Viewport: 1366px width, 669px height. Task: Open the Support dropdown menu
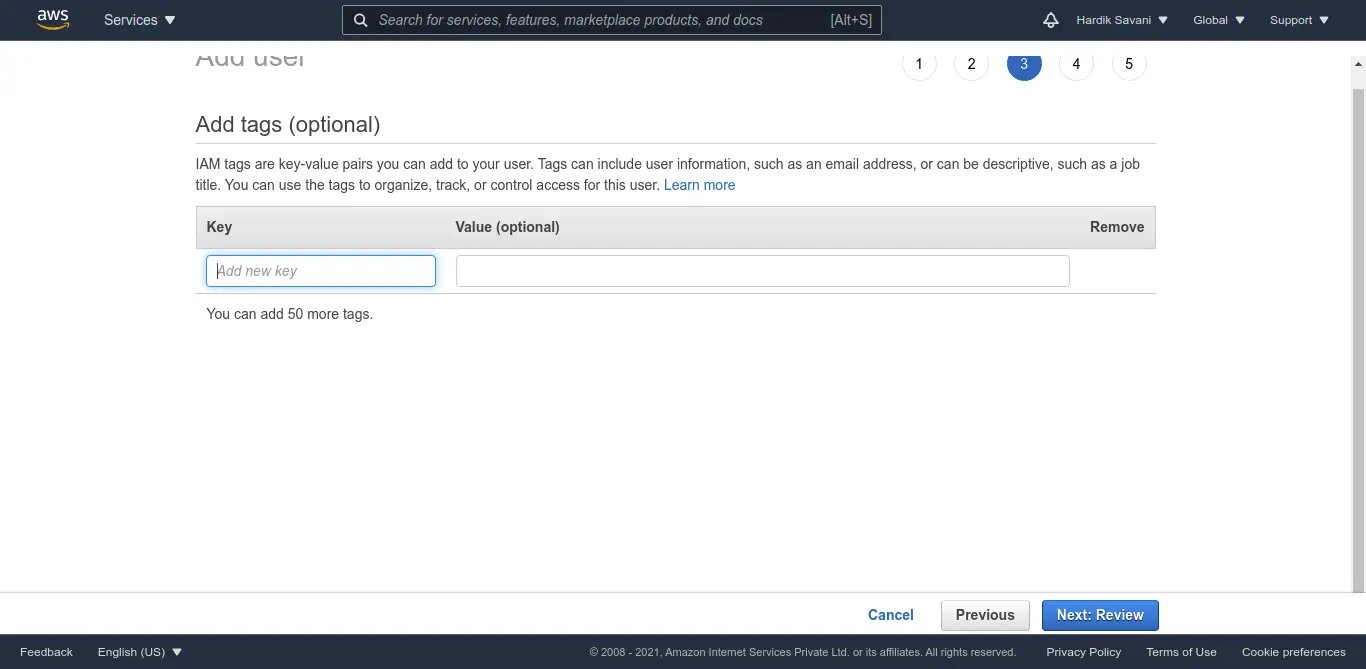click(1299, 20)
